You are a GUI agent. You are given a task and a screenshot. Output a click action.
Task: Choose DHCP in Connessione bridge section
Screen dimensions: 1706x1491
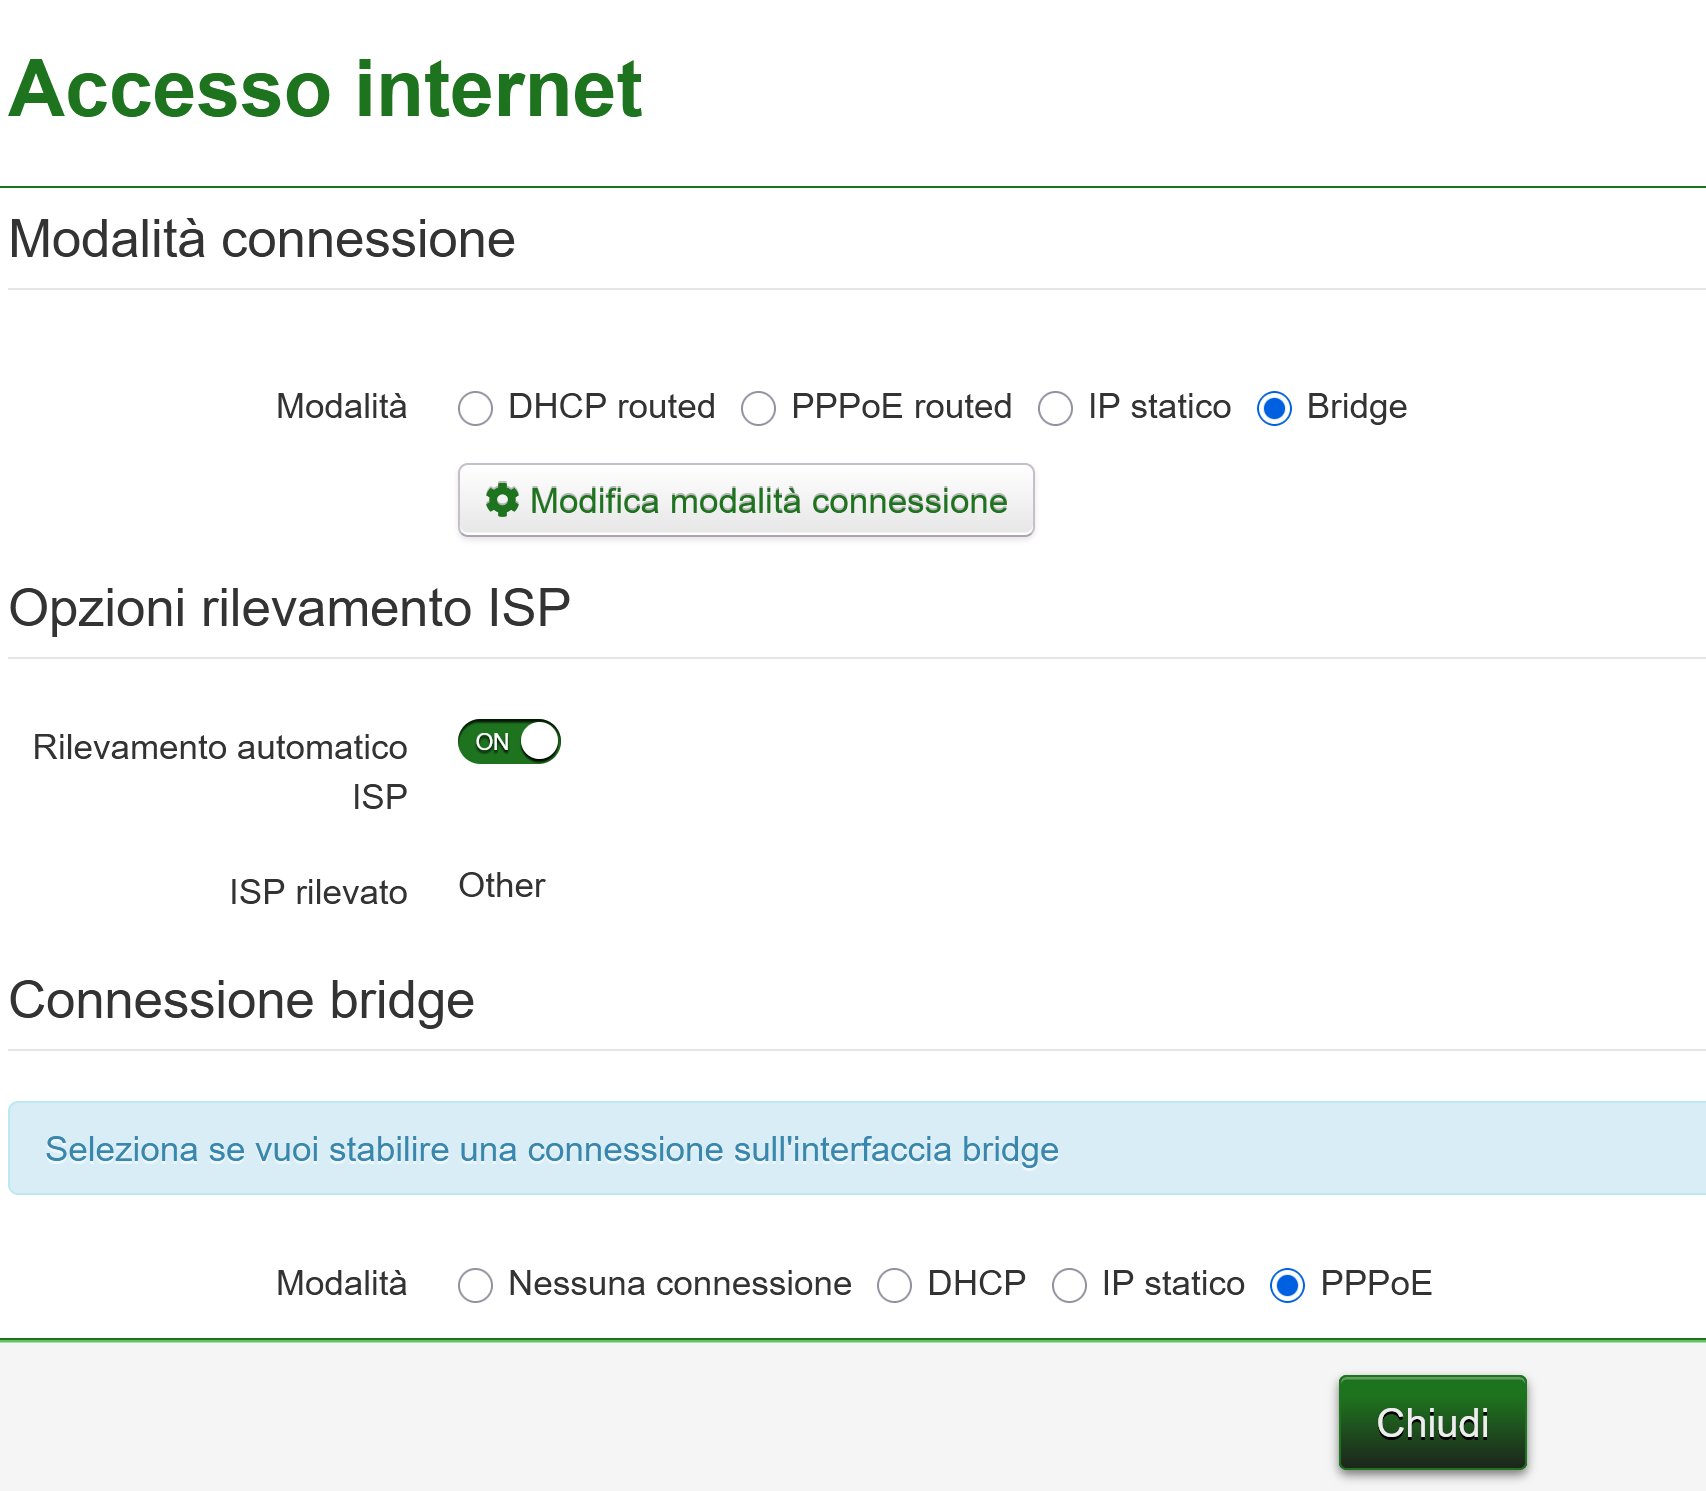coord(894,1285)
